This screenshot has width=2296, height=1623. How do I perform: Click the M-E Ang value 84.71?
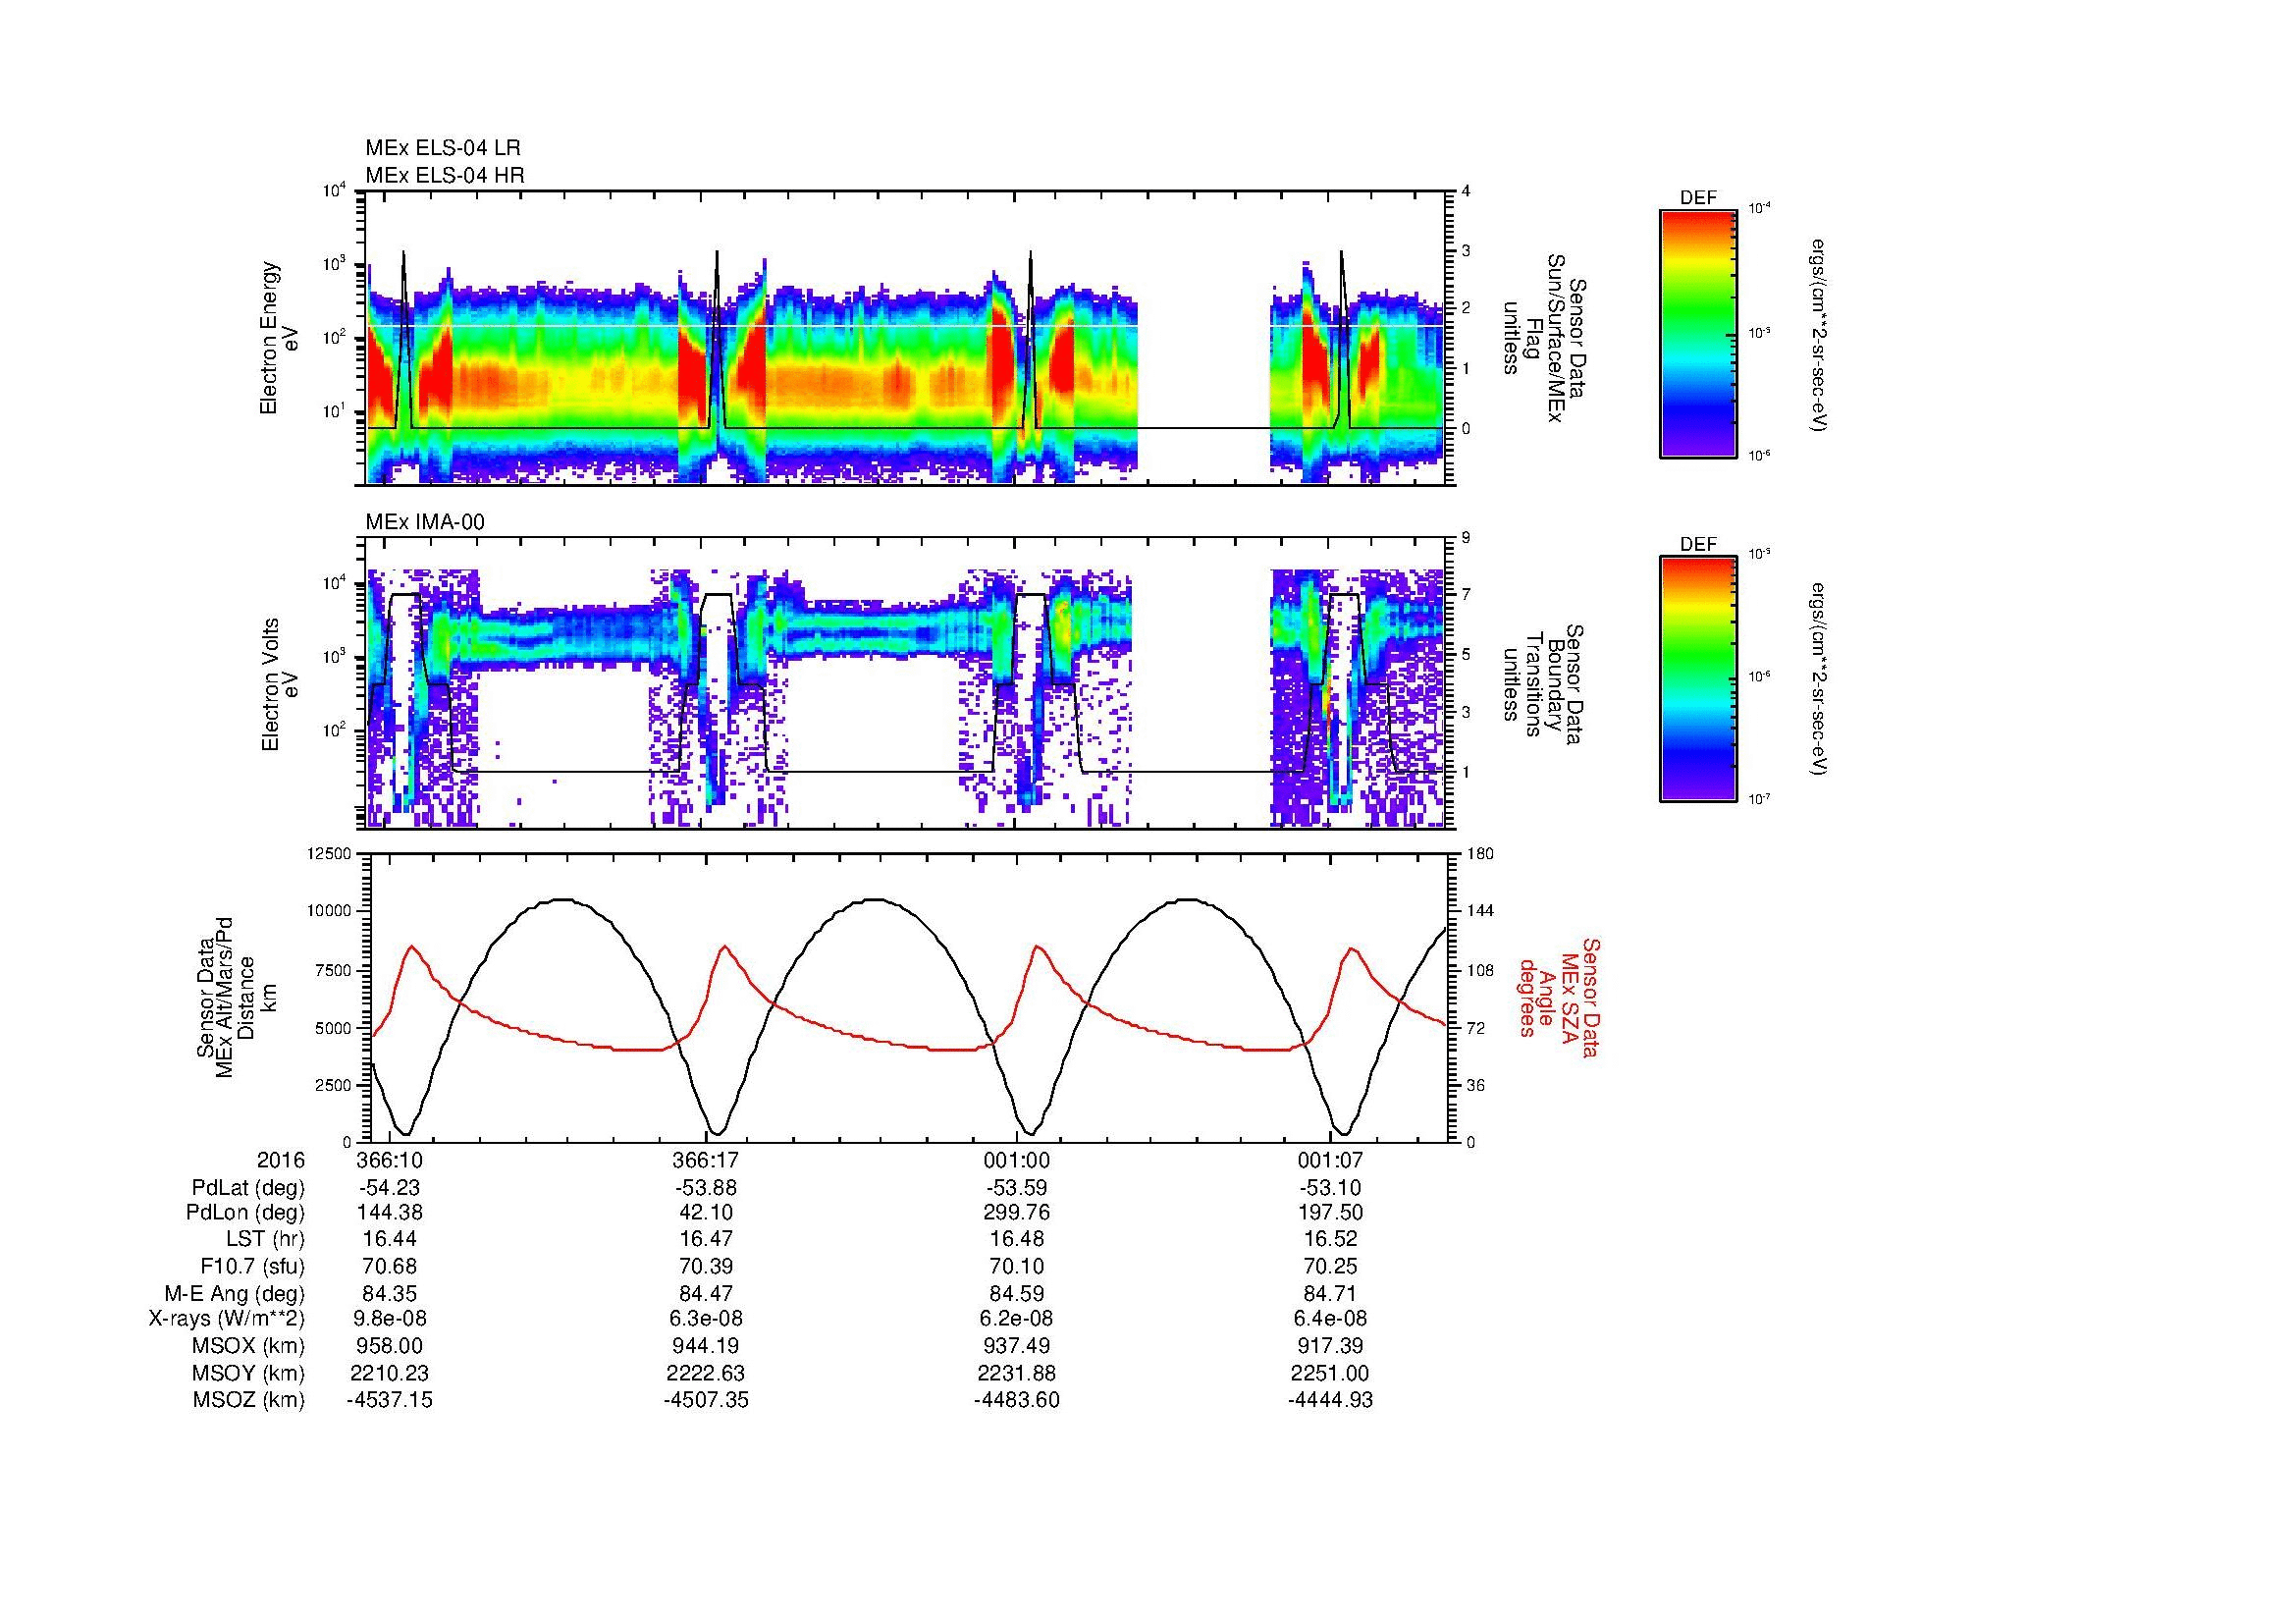click(1330, 1293)
